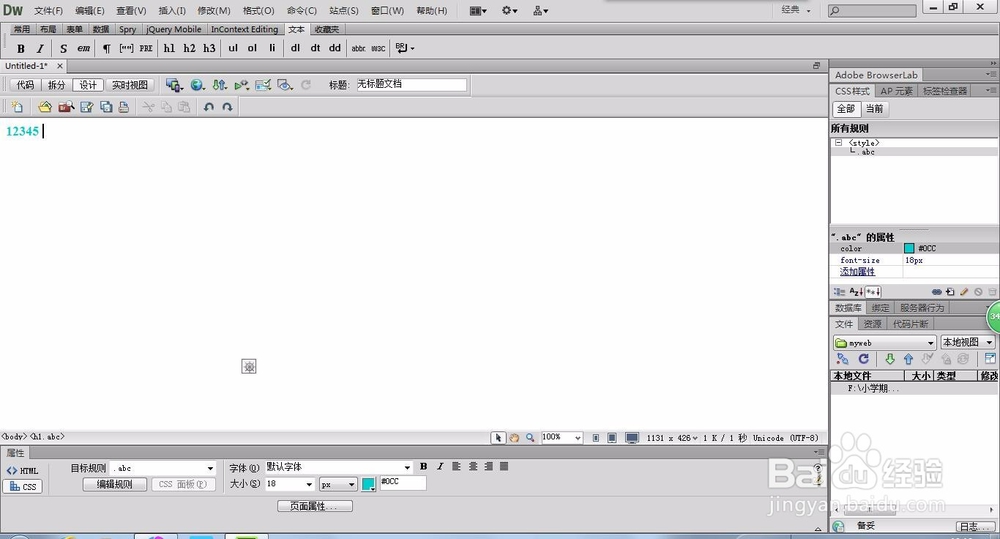Show All rules mode (全部)
1000x539 pixels.
pyautogui.click(x=846, y=109)
